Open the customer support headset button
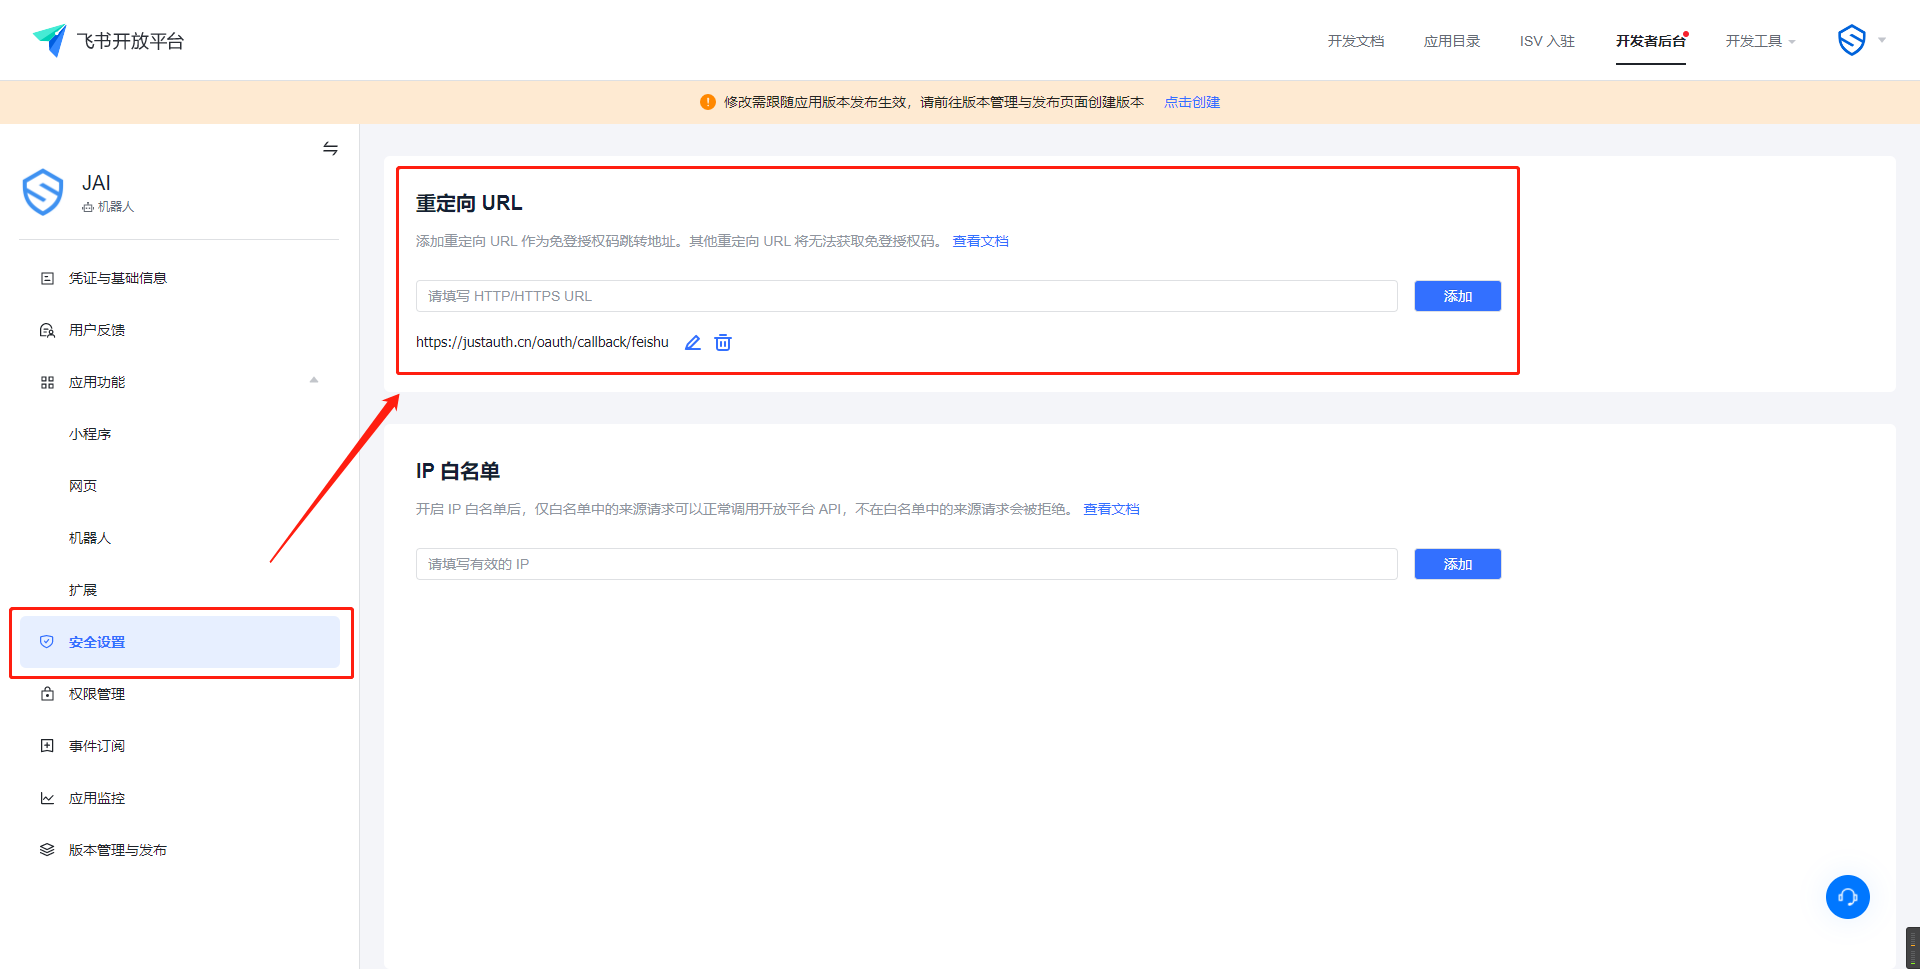 tap(1847, 897)
